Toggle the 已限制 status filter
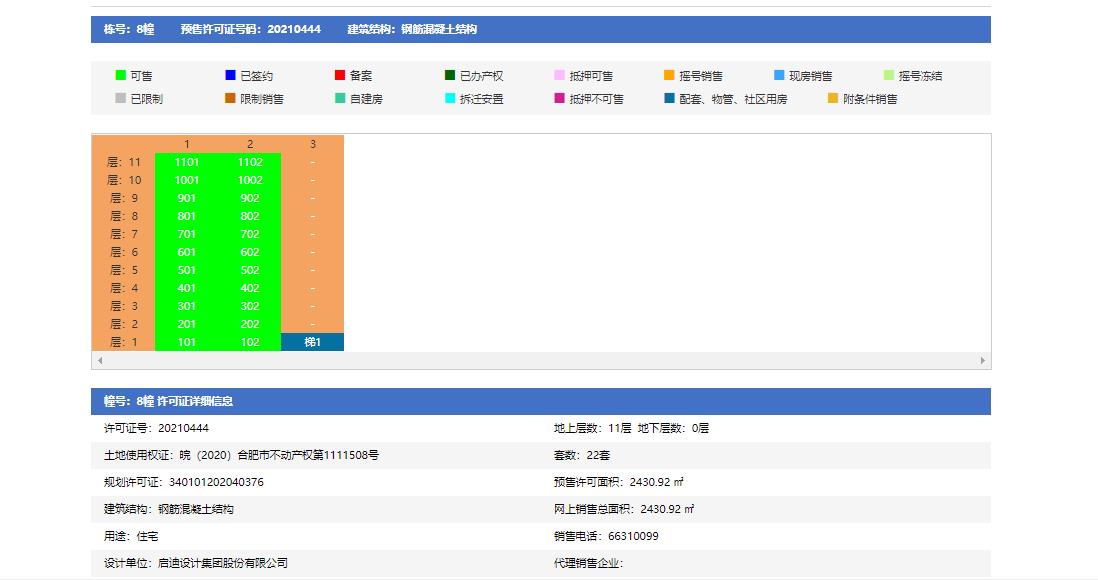Image resolution: width=1098 pixels, height=580 pixels. [x=119, y=99]
